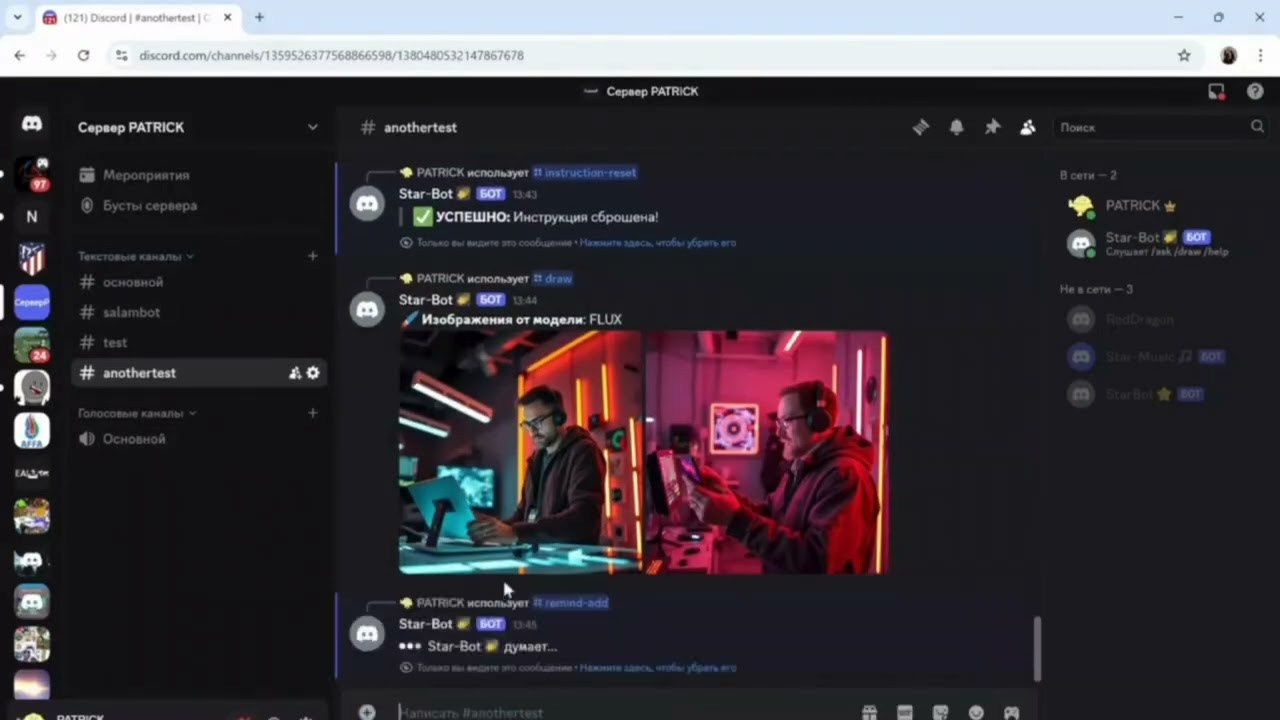
Task: Dismiss the instruction-reset message via its link
Action: pos(657,243)
